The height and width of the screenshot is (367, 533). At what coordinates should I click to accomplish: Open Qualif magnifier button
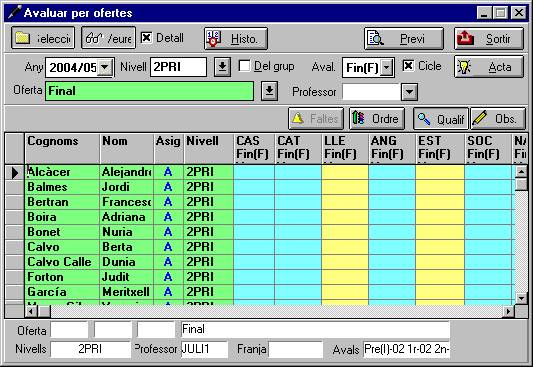[441, 119]
